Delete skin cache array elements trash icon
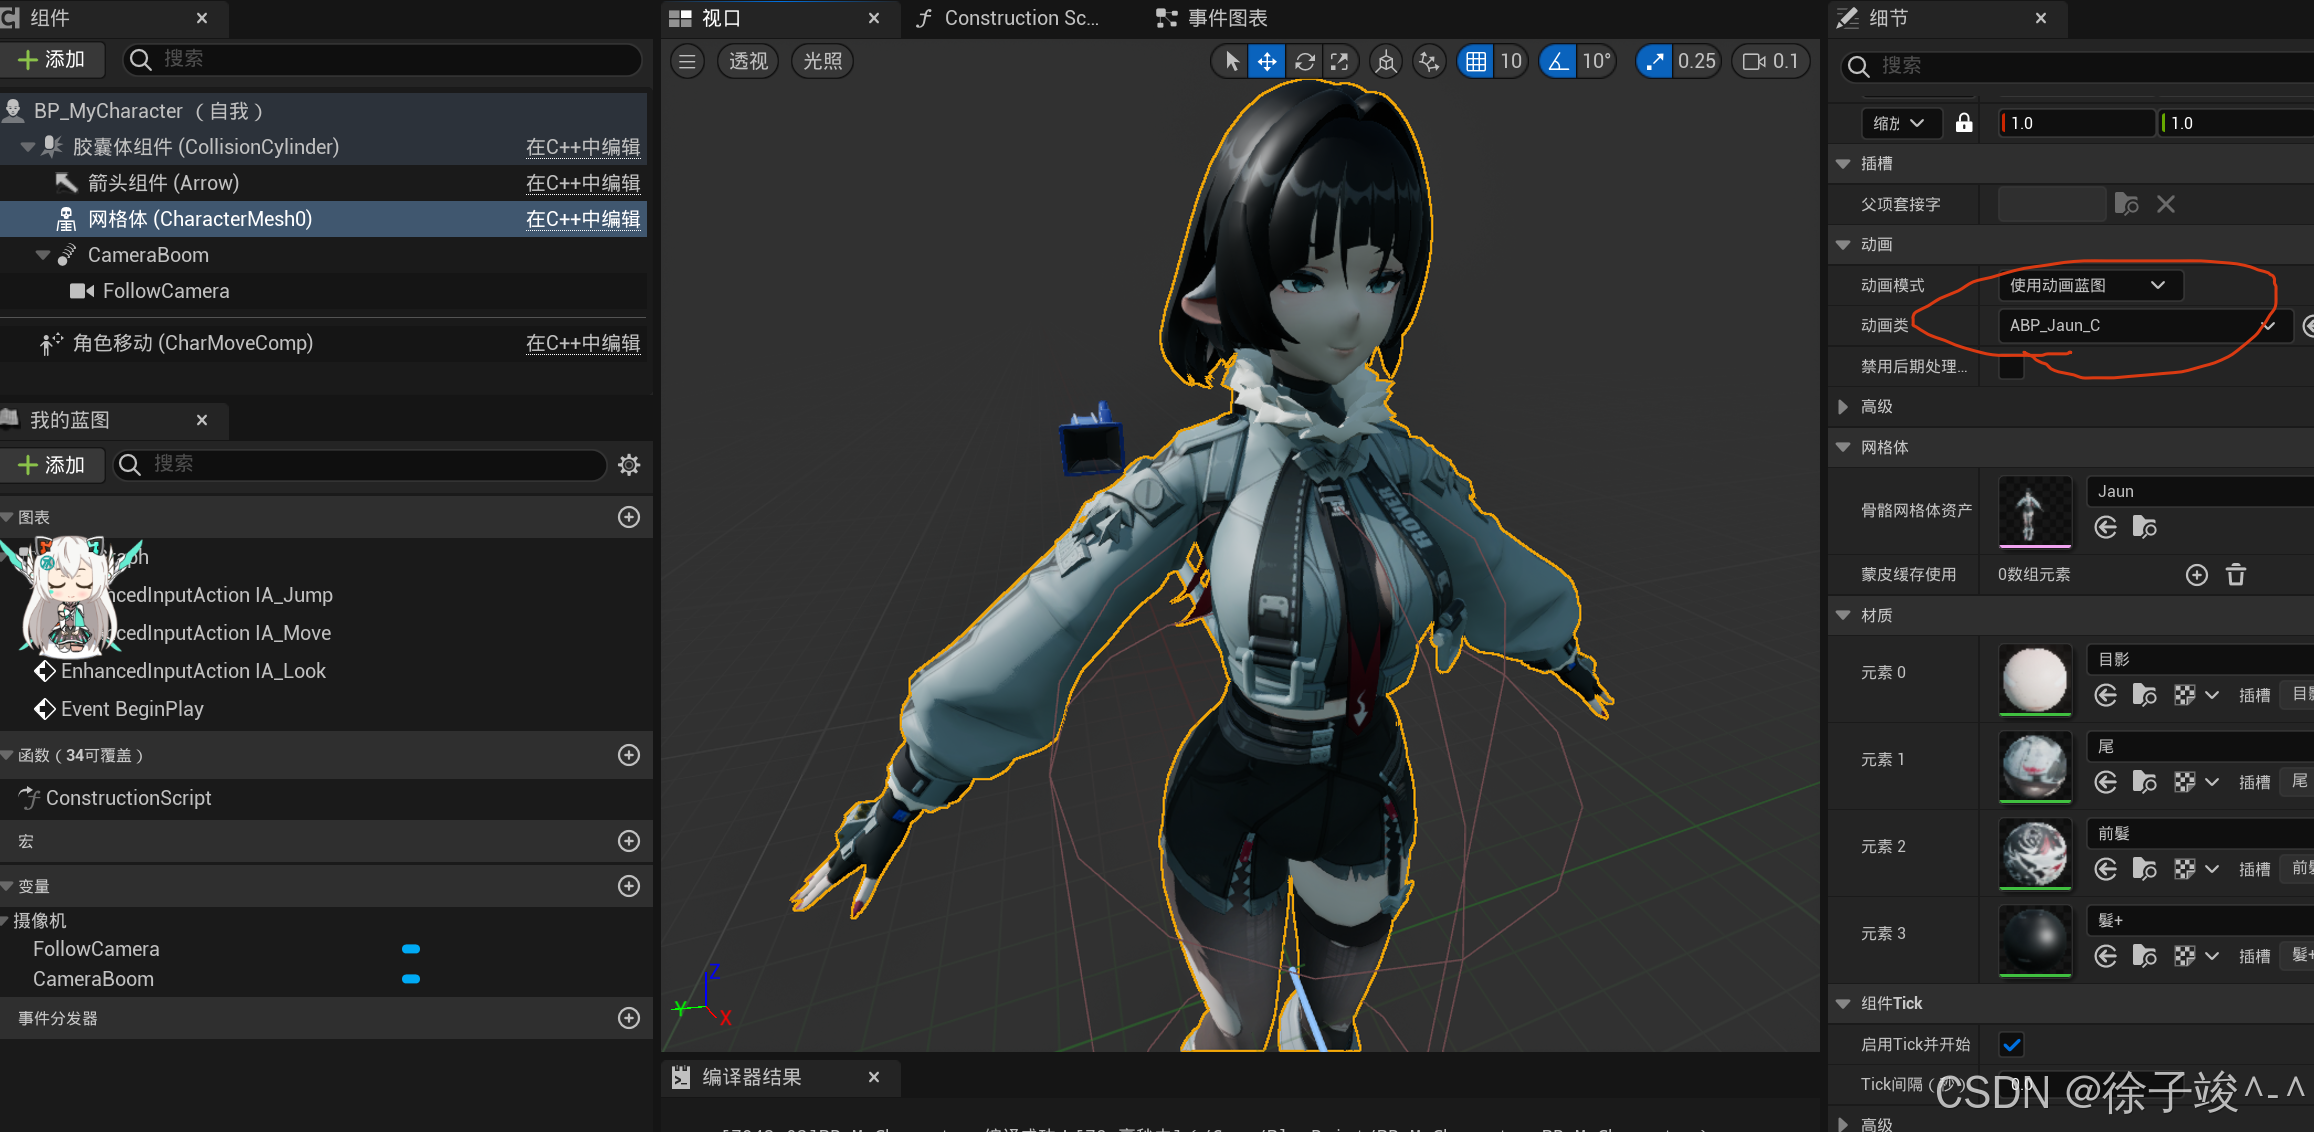This screenshot has height=1132, width=2314. [2236, 575]
